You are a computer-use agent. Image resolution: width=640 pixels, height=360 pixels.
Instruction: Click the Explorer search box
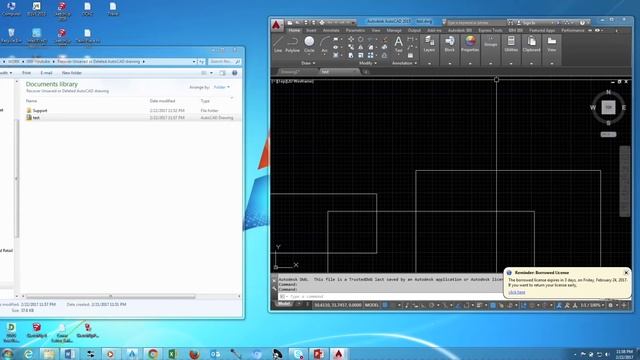tap(224, 62)
